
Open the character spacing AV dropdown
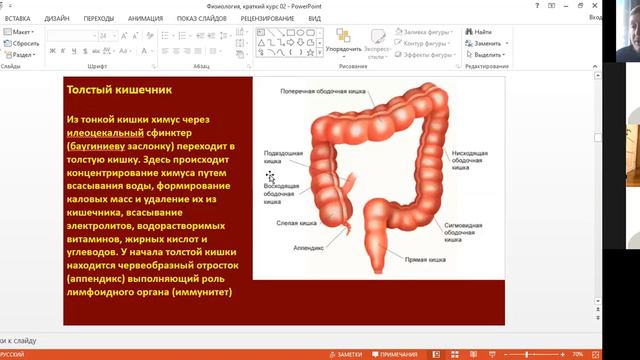(109, 51)
